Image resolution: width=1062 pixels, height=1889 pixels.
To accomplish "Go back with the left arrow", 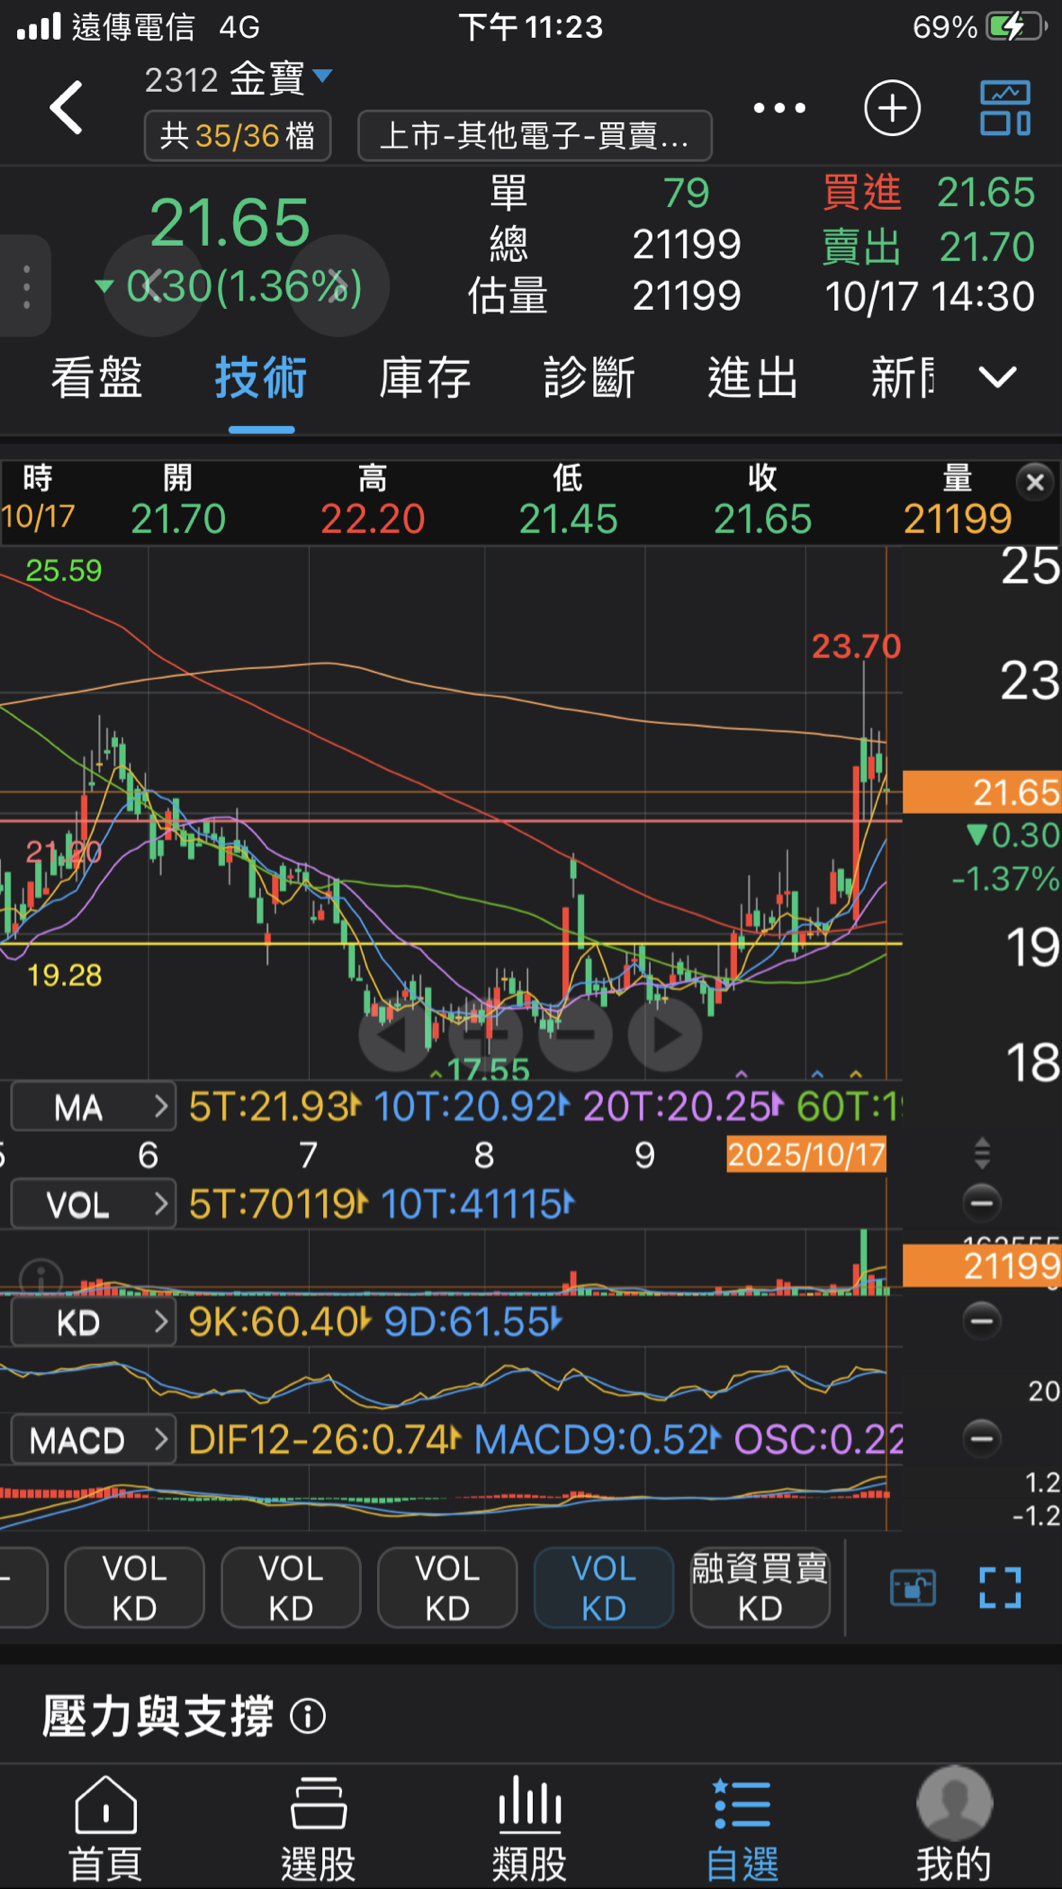I will (67, 107).
